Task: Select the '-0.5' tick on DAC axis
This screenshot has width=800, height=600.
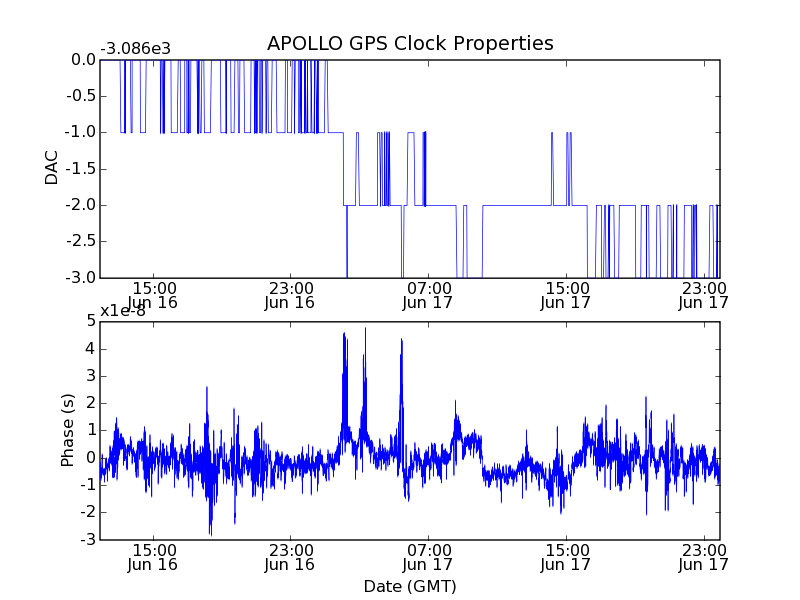Action: 81,96
